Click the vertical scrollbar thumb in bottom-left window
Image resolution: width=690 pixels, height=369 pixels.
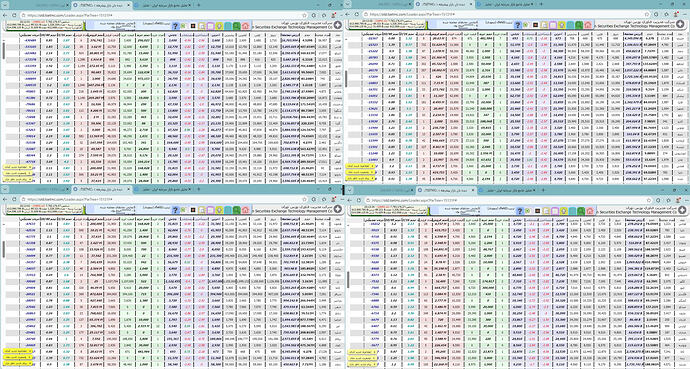4,249
